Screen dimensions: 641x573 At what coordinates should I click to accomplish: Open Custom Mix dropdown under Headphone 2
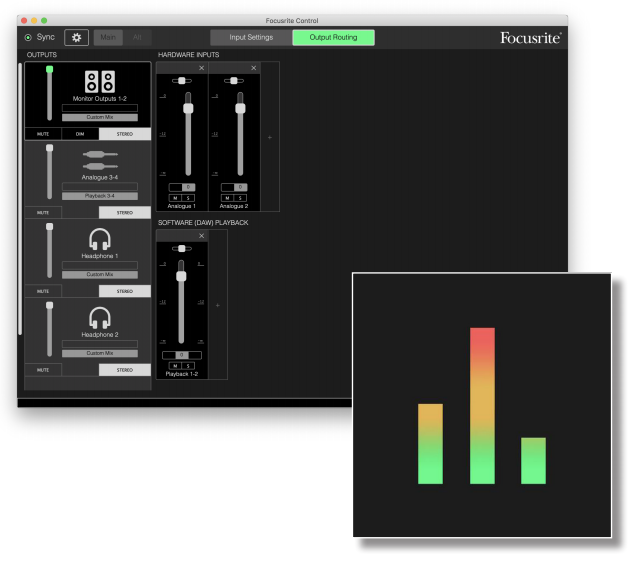coord(100,353)
